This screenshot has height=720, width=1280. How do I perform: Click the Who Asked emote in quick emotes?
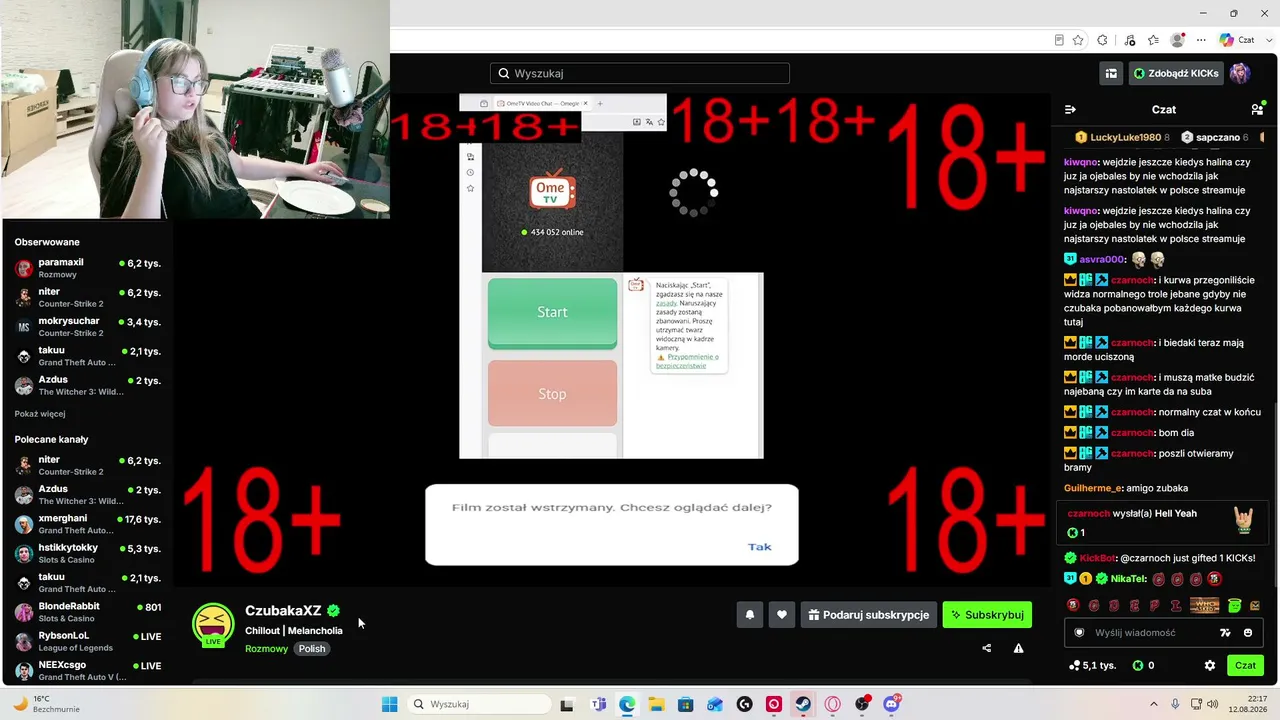coord(1205,605)
